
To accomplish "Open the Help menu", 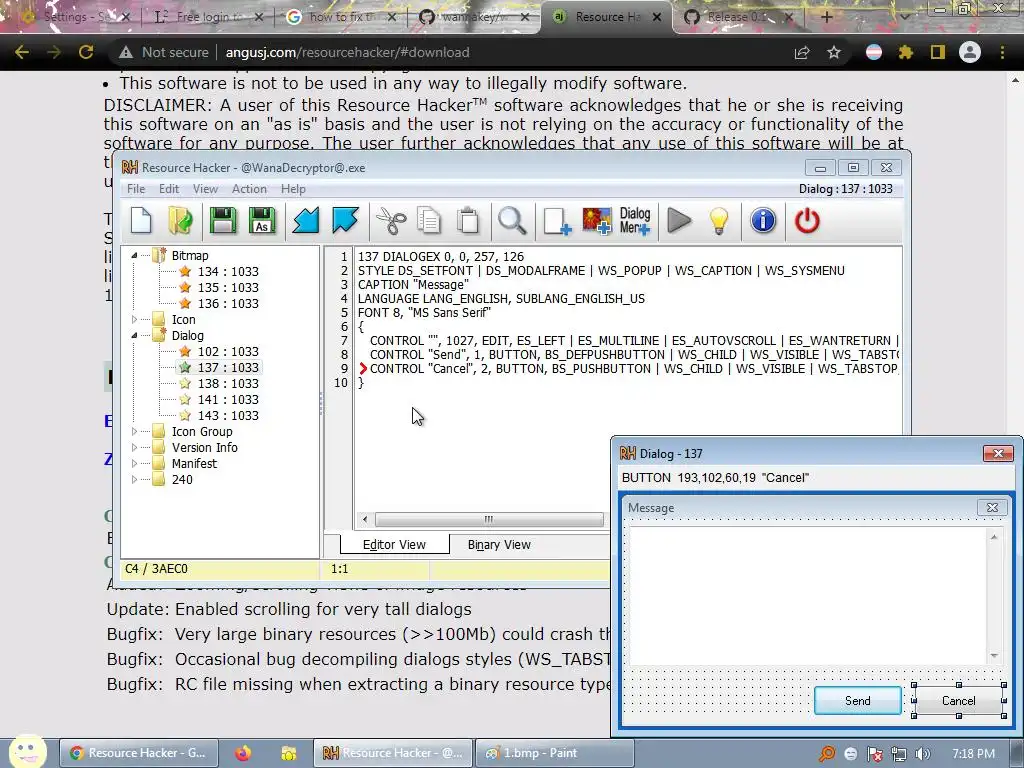I will click(293, 189).
